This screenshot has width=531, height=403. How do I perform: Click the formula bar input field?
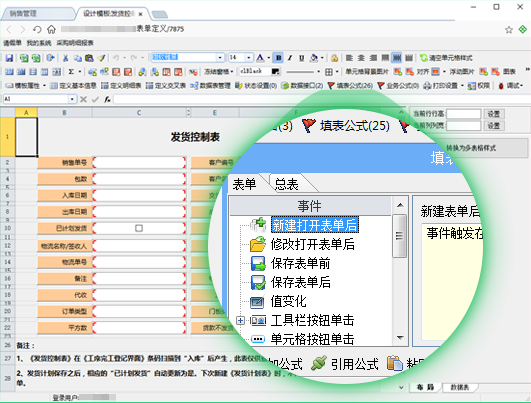pyautogui.click(x=322, y=99)
